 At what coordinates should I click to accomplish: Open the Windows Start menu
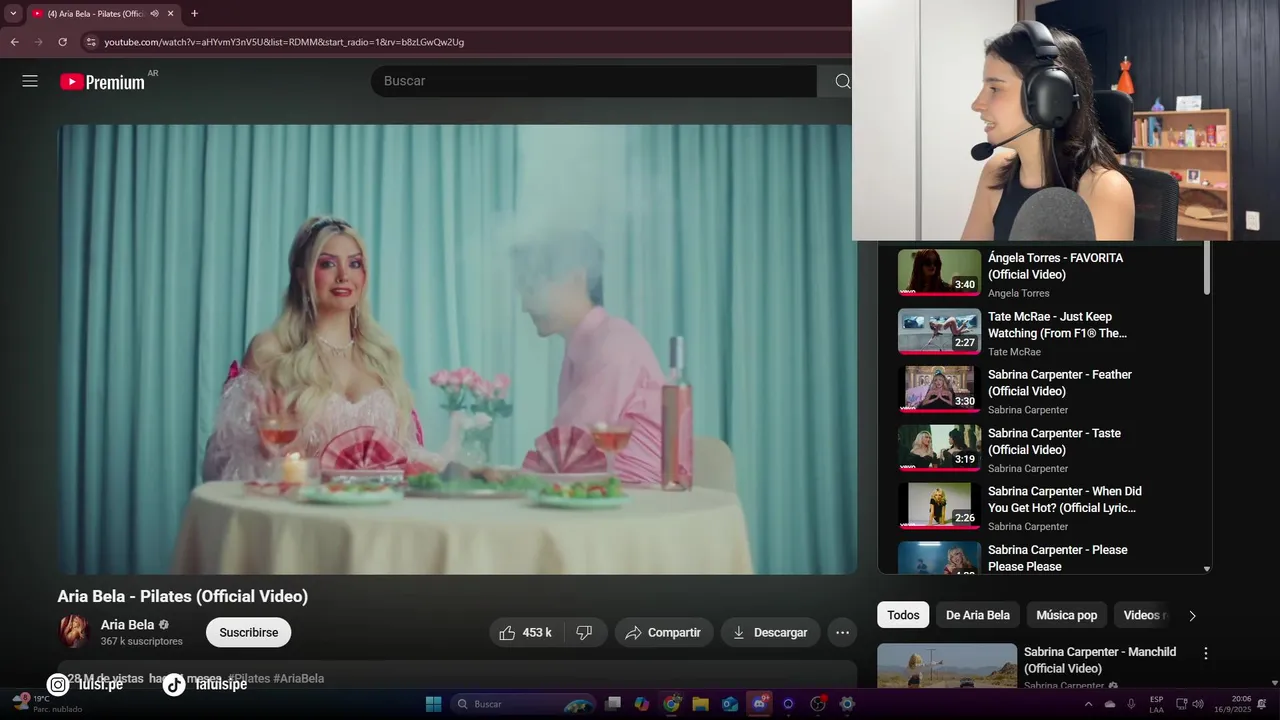click(433, 704)
